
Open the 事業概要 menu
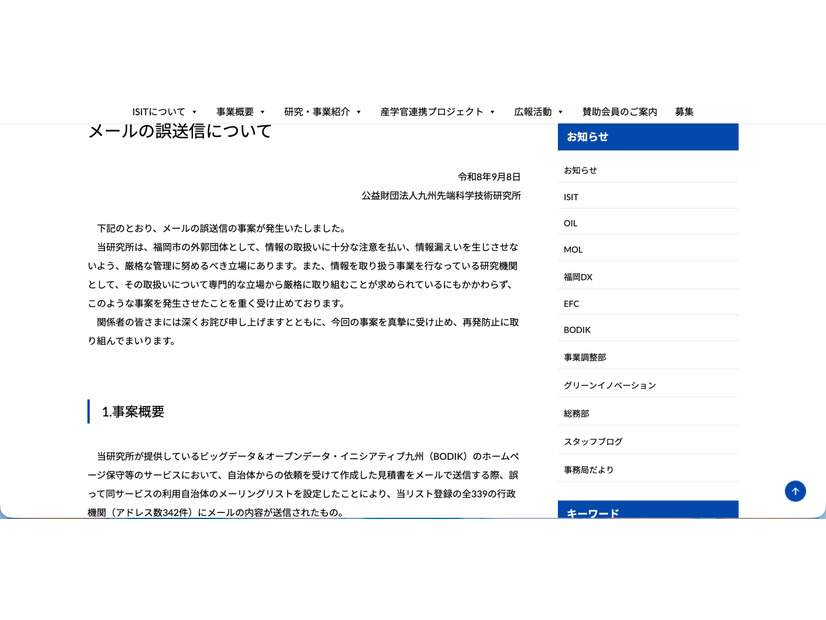(x=235, y=112)
